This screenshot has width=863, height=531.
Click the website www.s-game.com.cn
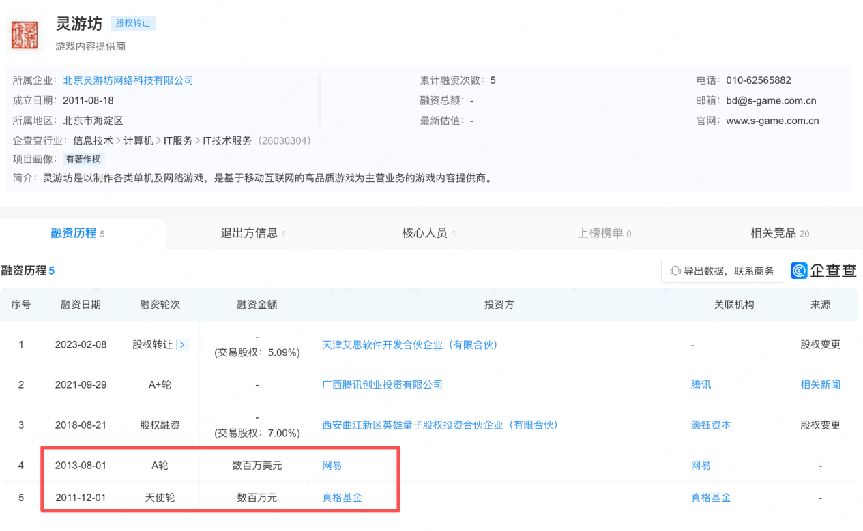click(x=772, y=121)
